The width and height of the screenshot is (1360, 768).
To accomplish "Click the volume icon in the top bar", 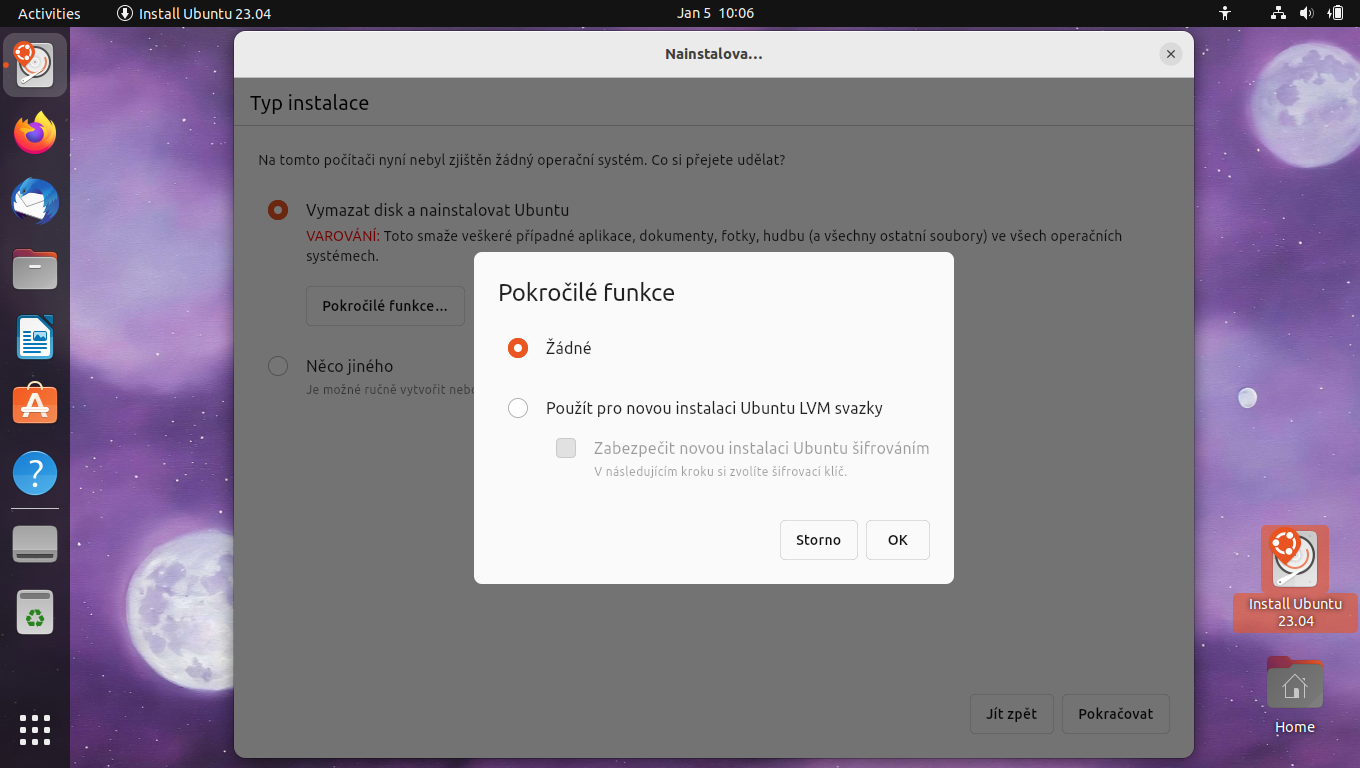I will pos(1308,14).
